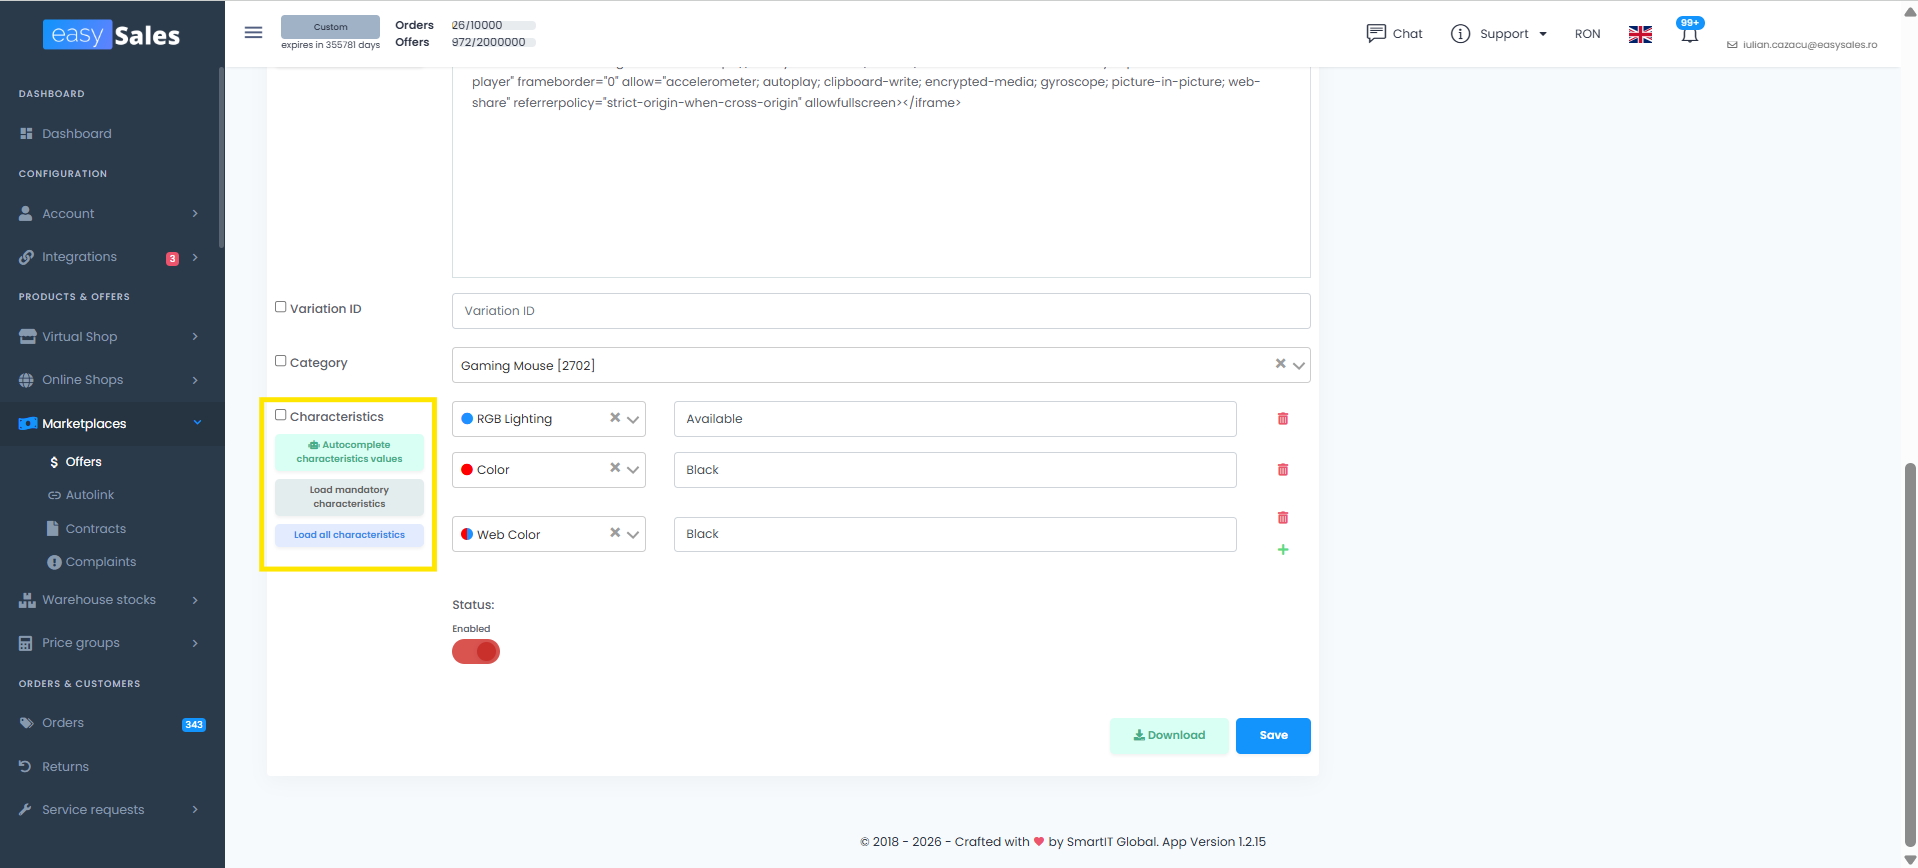Clear Web Color selection with X
This screenshot has width=1918, height=868.
click(615, 533)
